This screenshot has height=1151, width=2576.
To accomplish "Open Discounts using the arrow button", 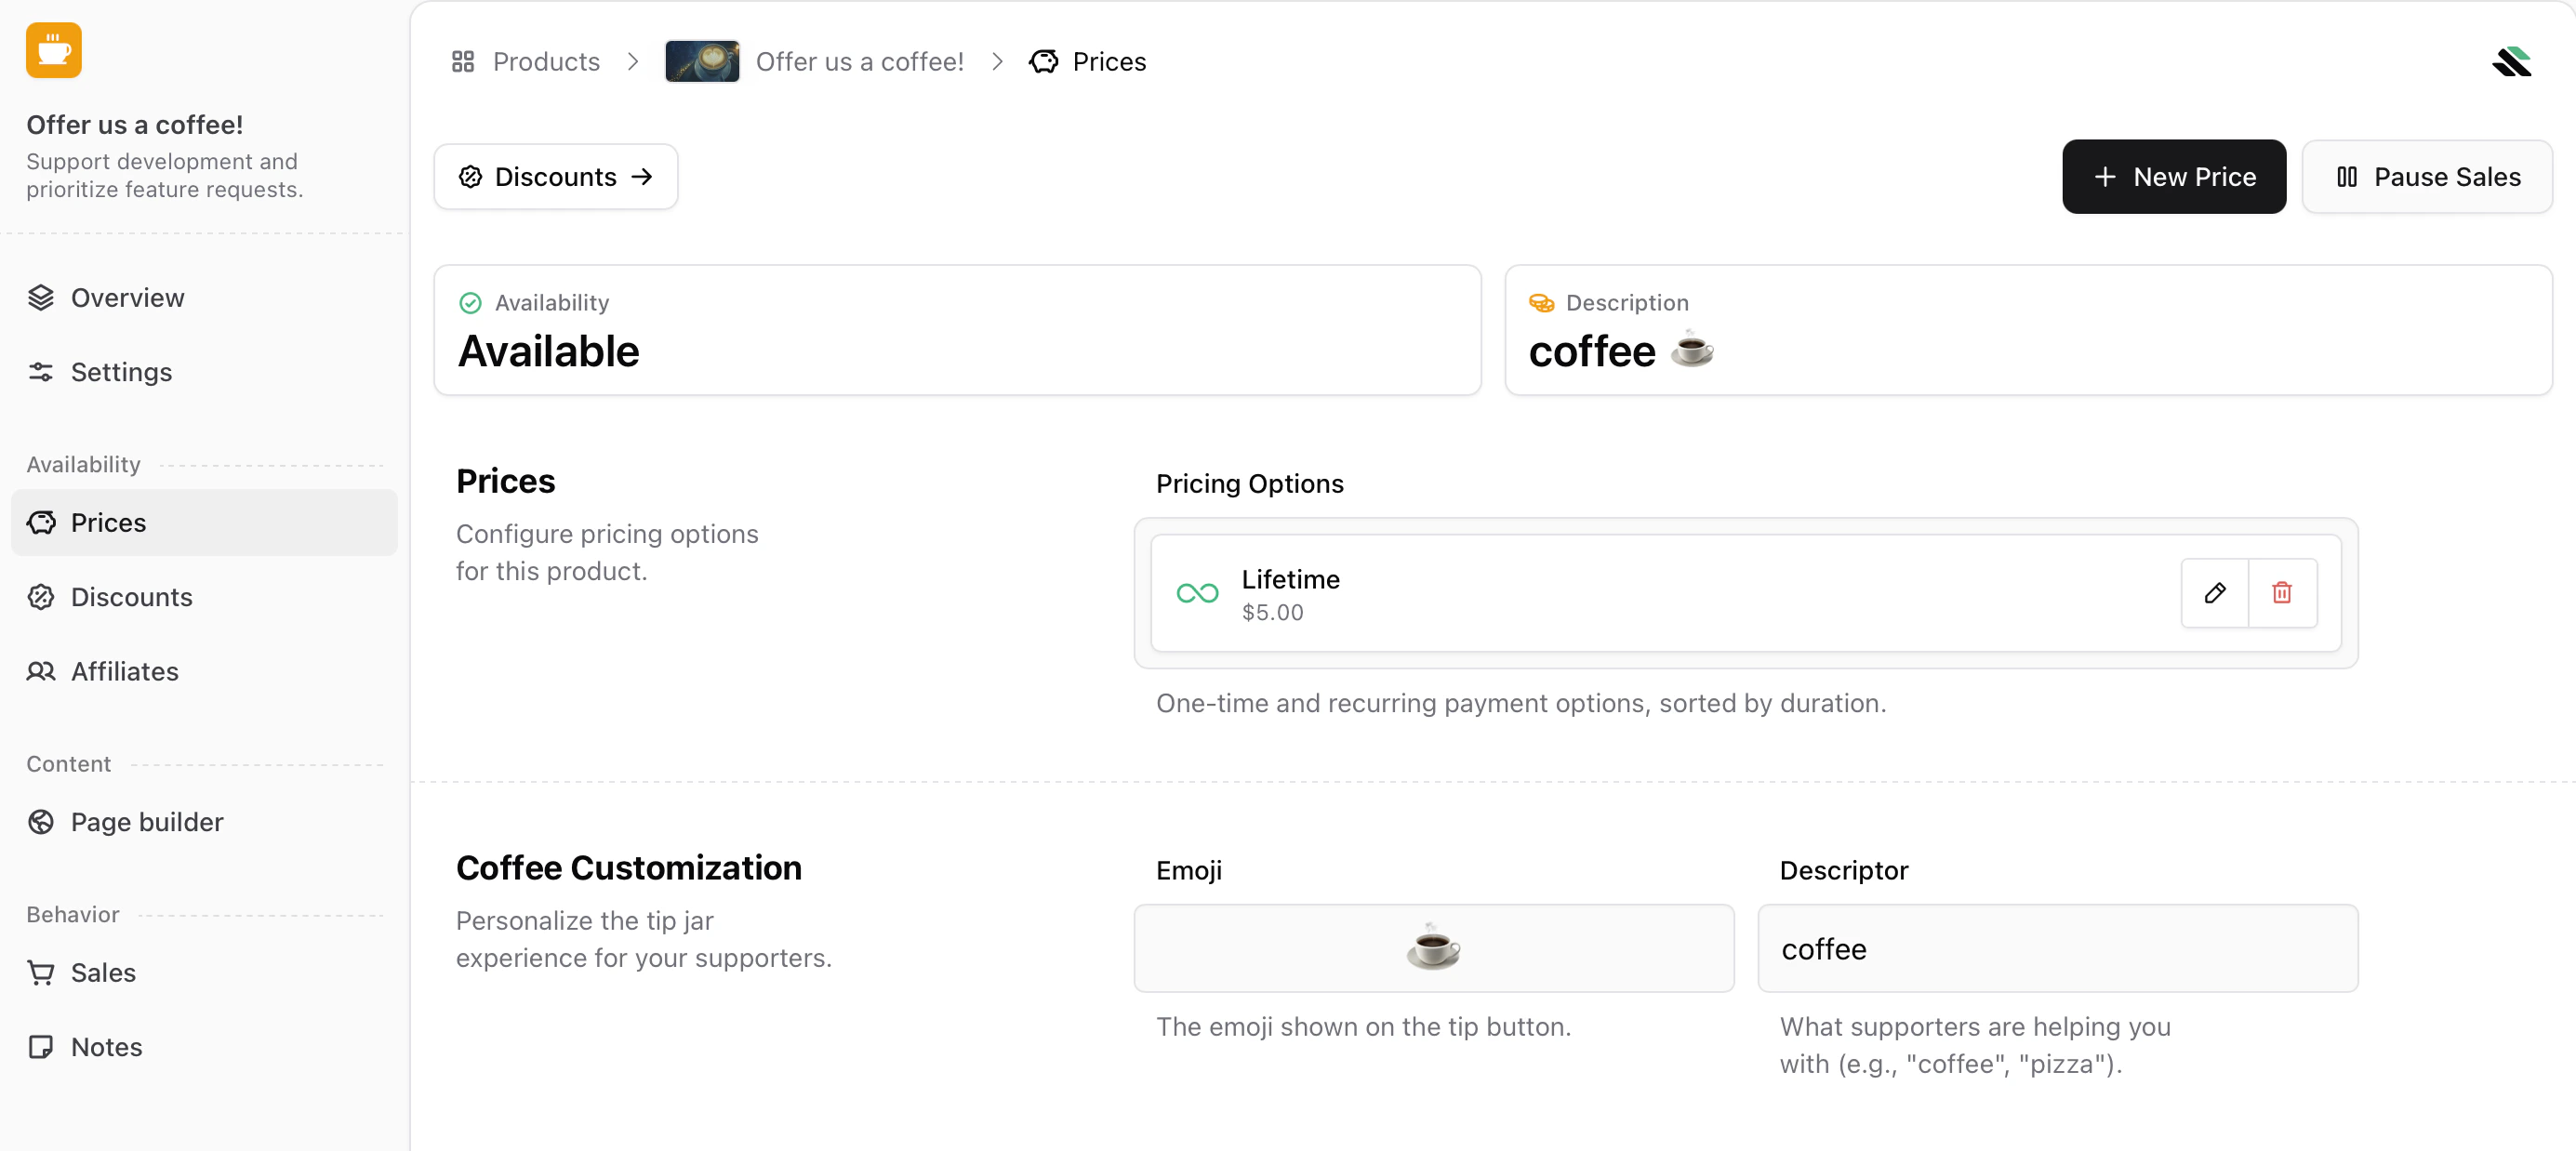I will pos(556,176).
